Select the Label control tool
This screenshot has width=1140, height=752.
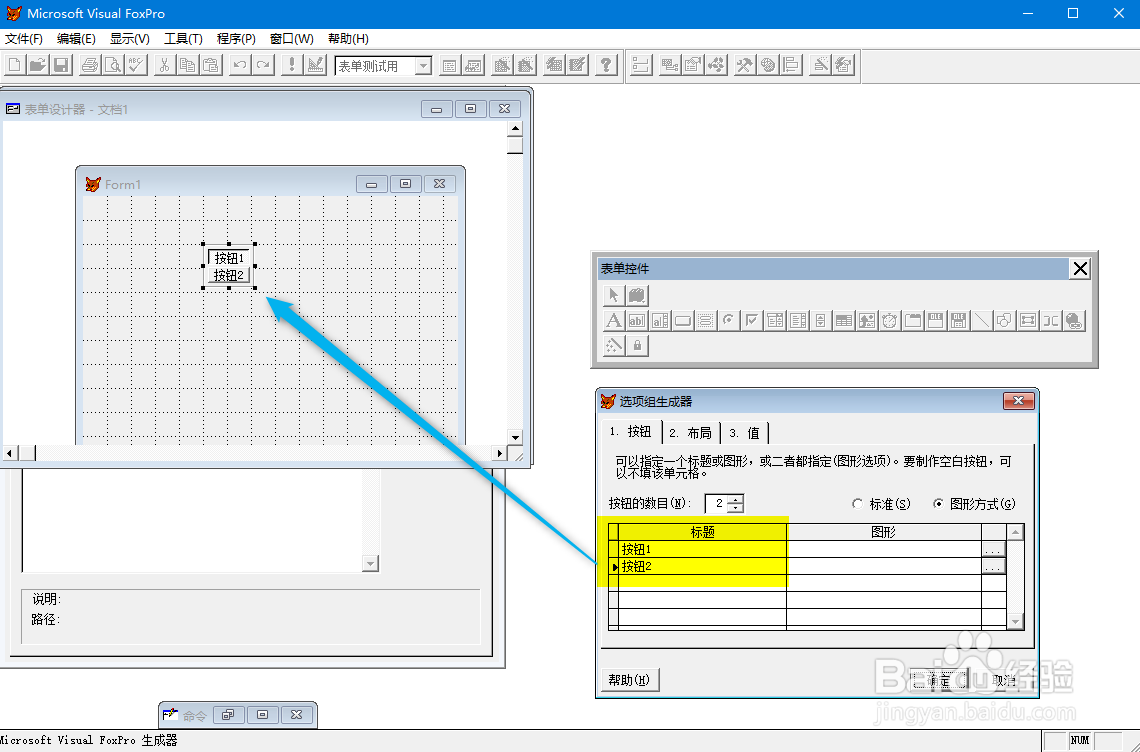pos(614,321)
